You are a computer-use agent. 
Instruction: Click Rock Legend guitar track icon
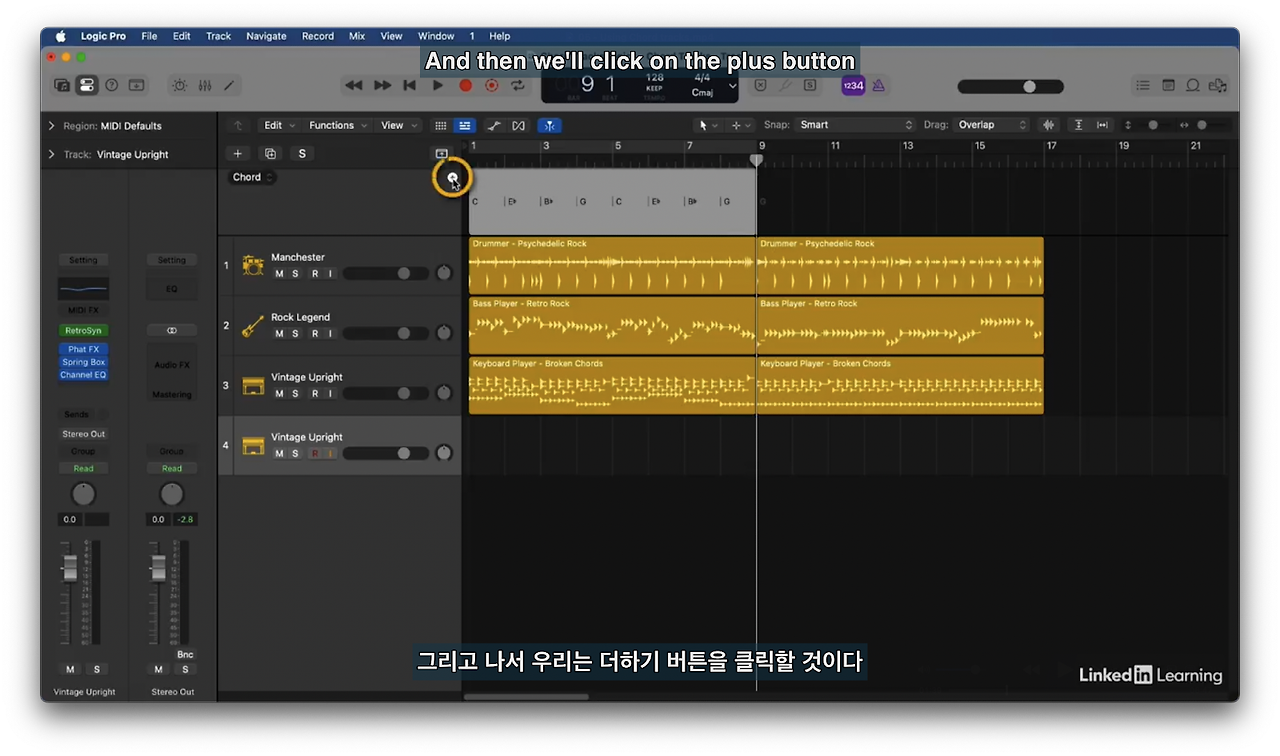[253, 325]
